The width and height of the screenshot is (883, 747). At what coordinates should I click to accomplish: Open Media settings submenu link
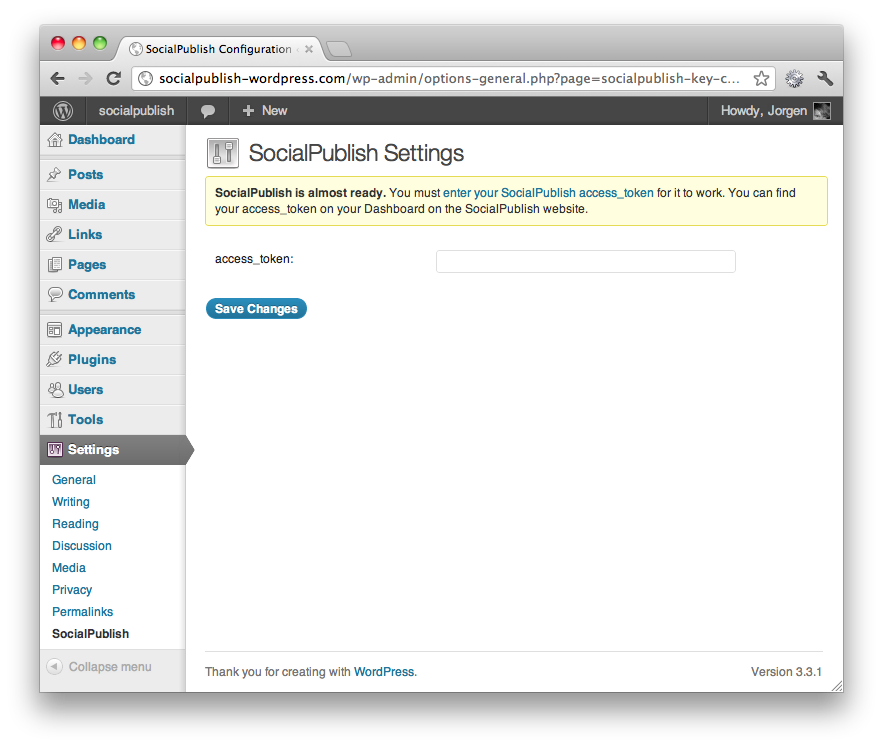(69, 568)
